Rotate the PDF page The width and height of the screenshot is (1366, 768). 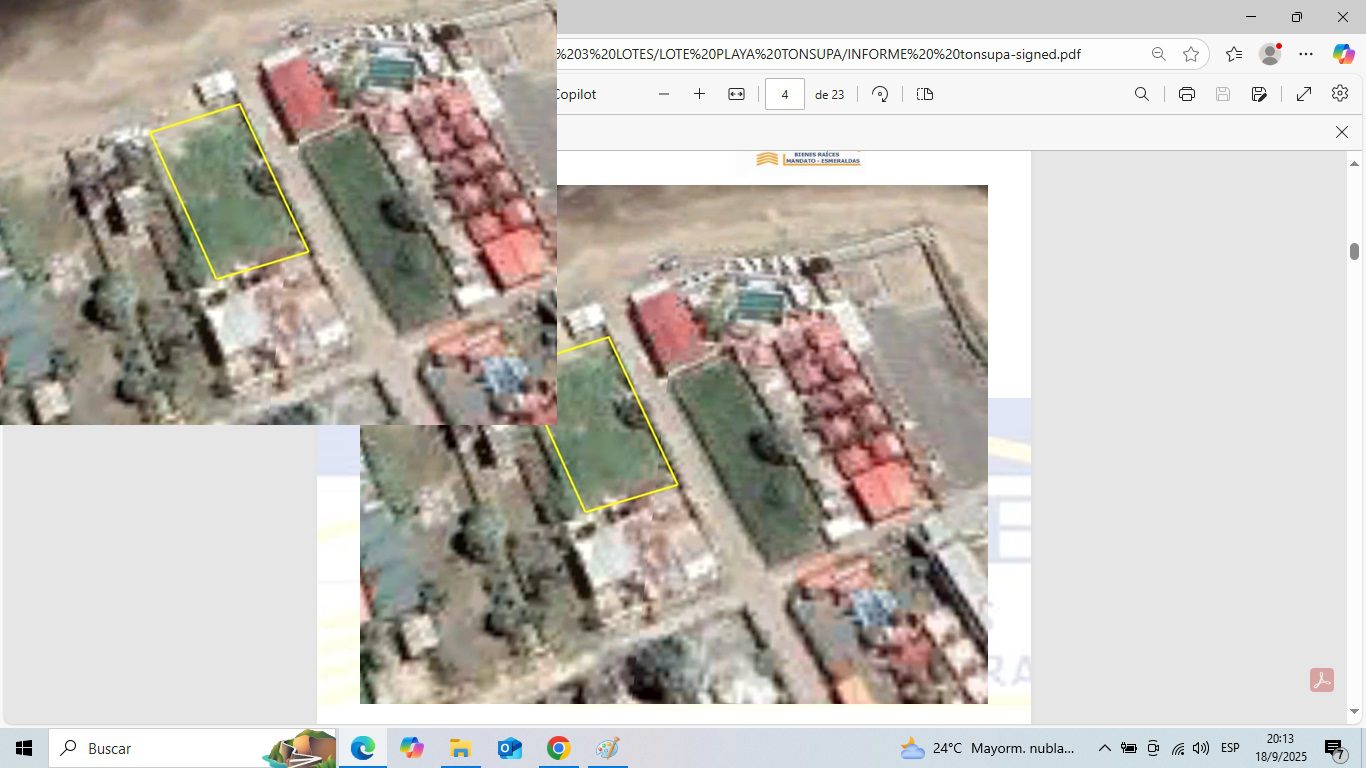click(x=880, y=94)
